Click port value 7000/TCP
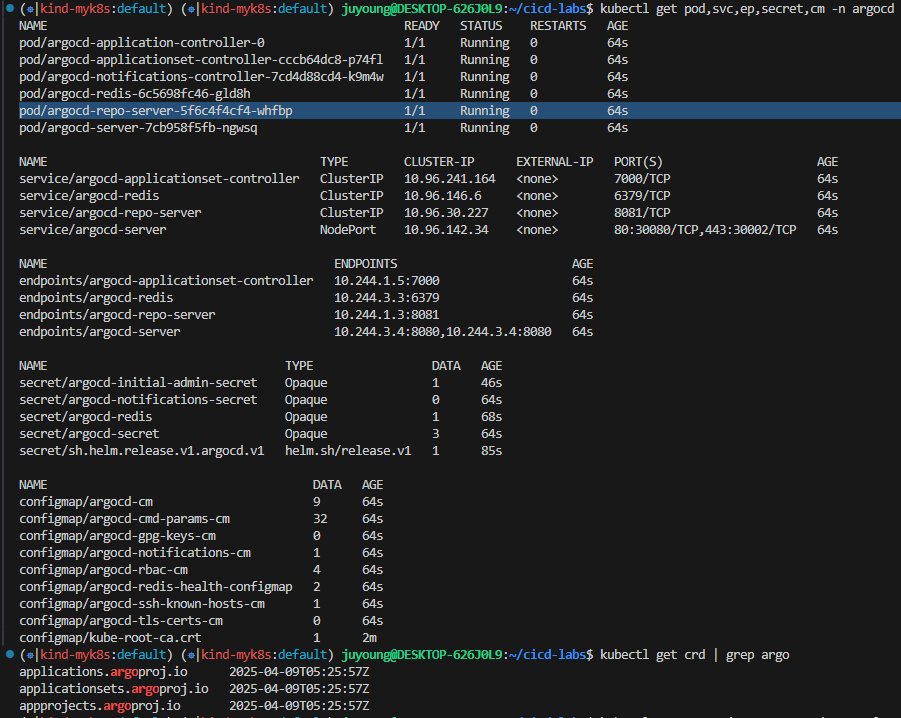Image resolution: width=901 pixels, height=718 pixels. coord(642,179)
